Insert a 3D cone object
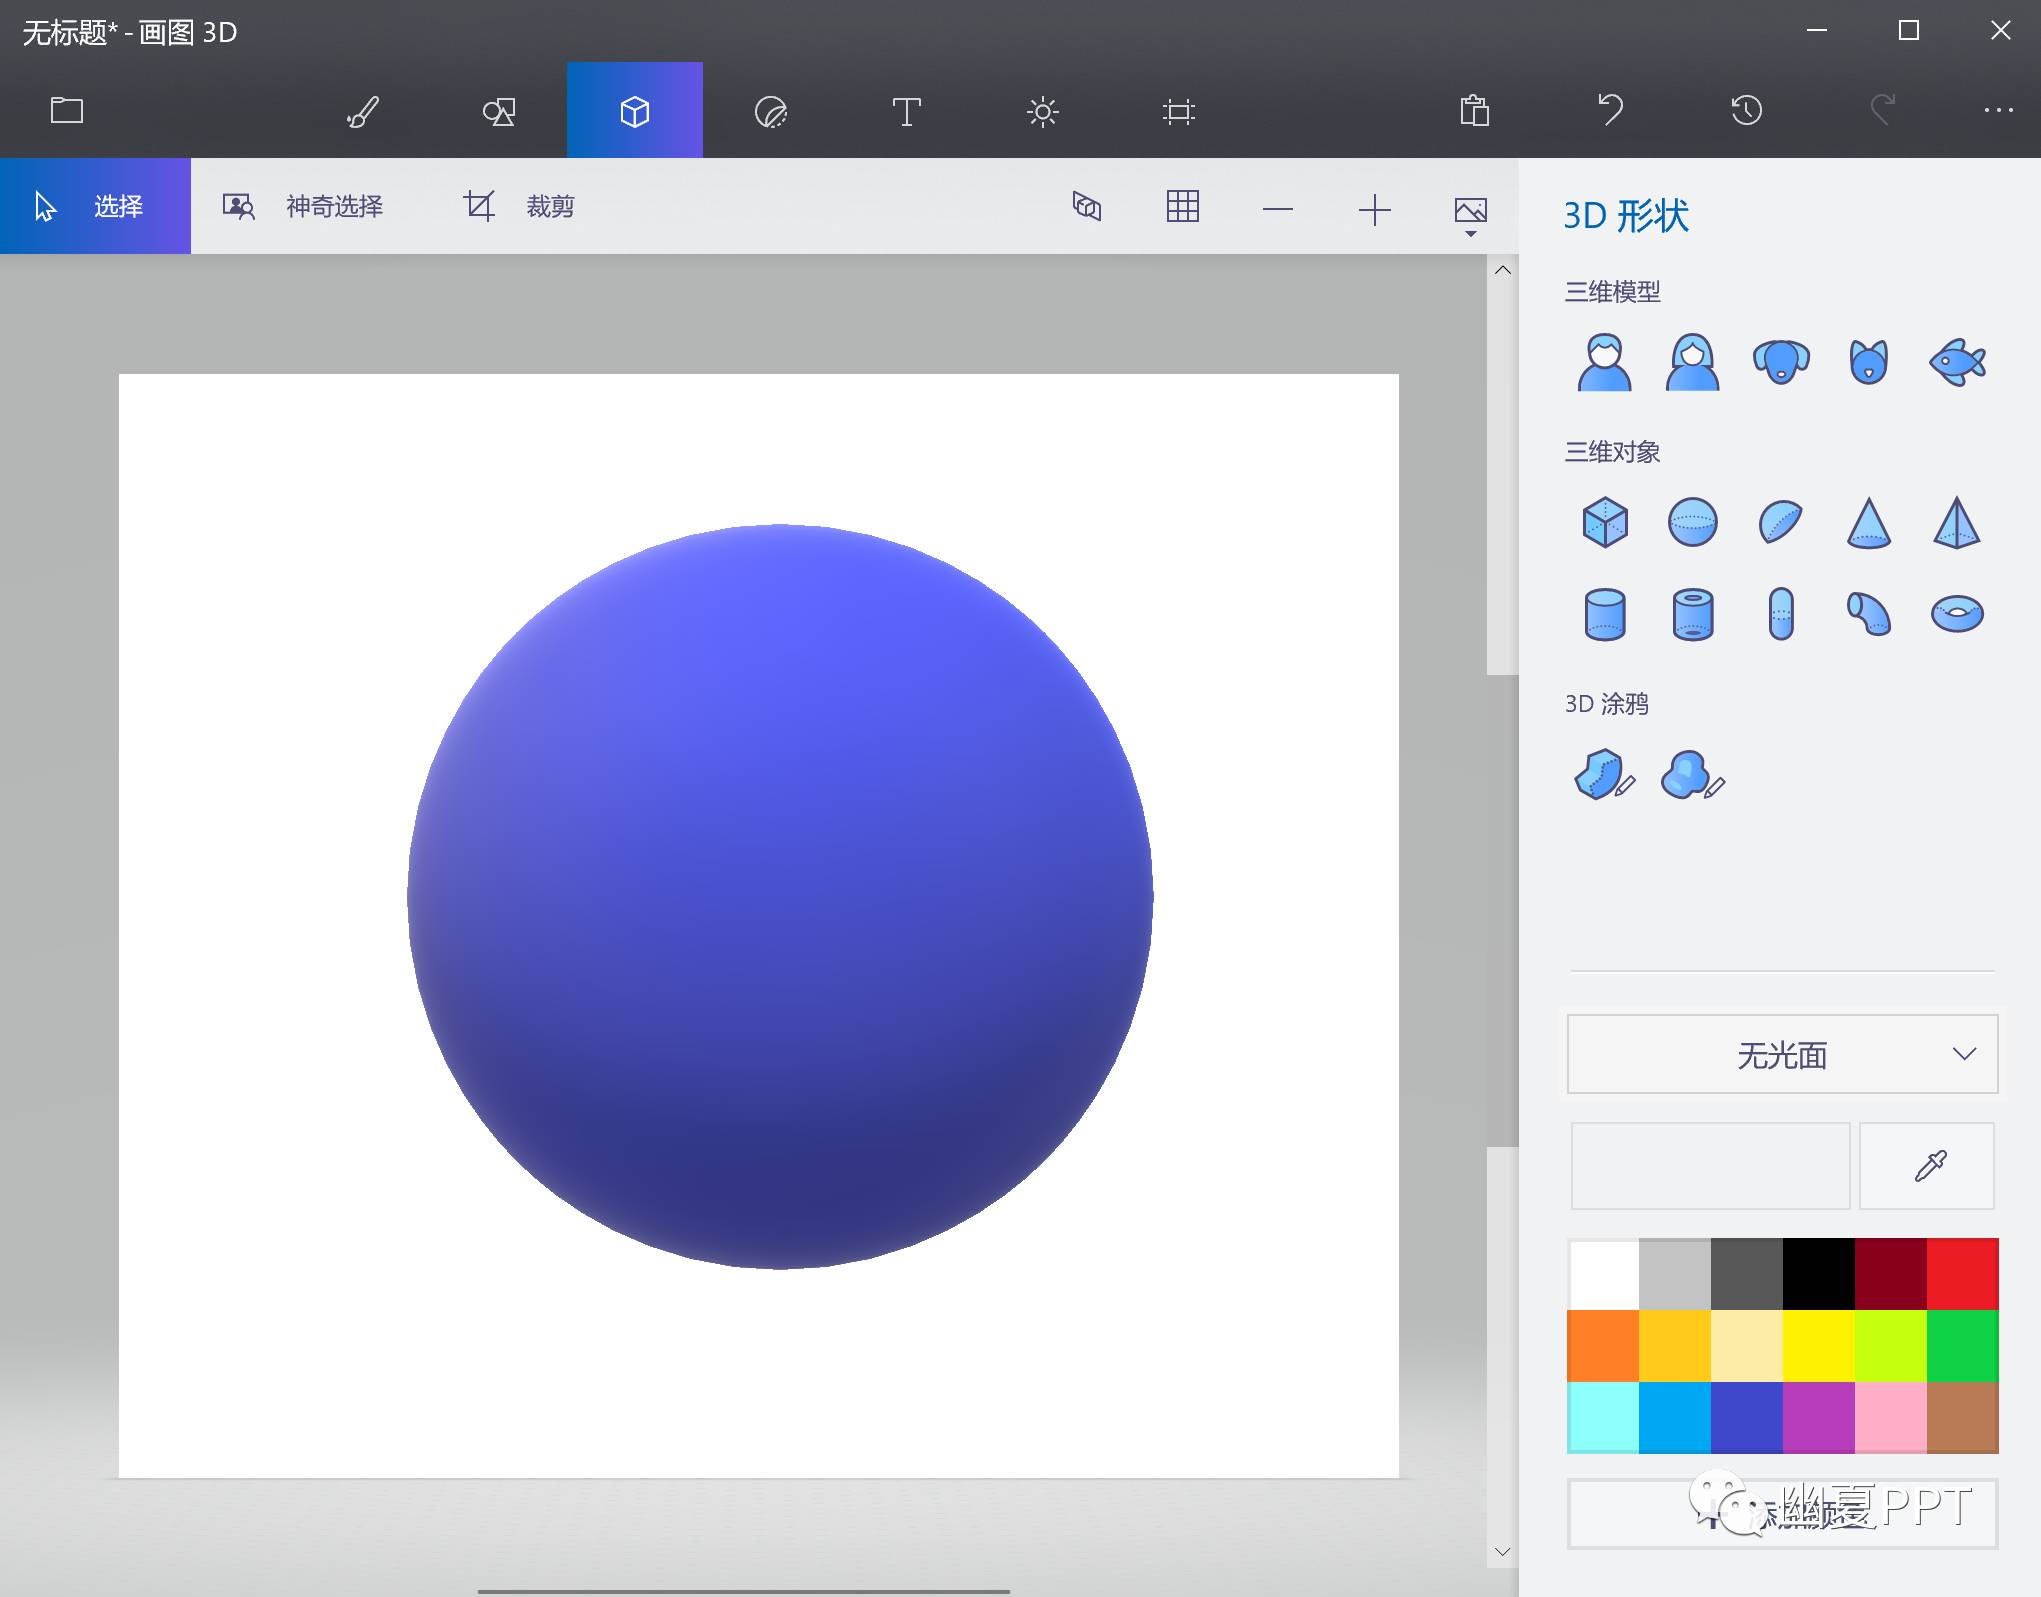Screen dimensions: 2041x1597 coord(1868,523)
